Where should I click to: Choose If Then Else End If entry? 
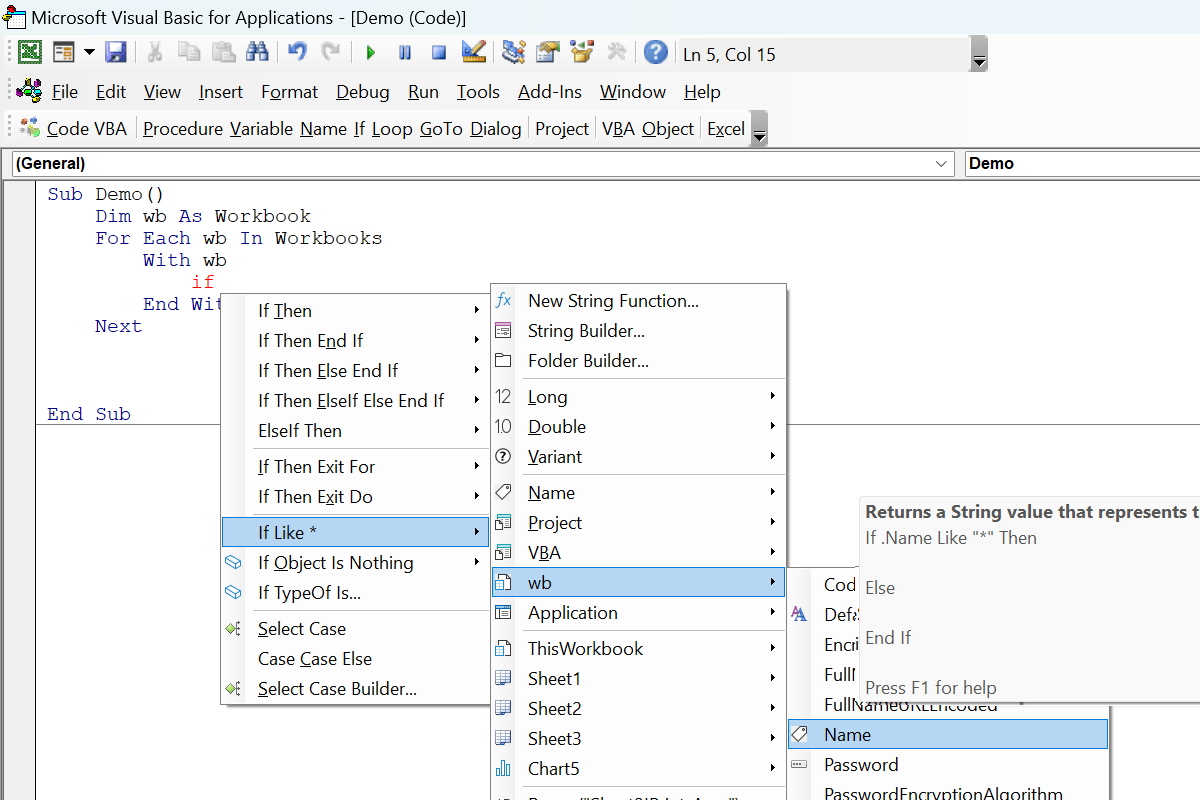tap(355, 371)
